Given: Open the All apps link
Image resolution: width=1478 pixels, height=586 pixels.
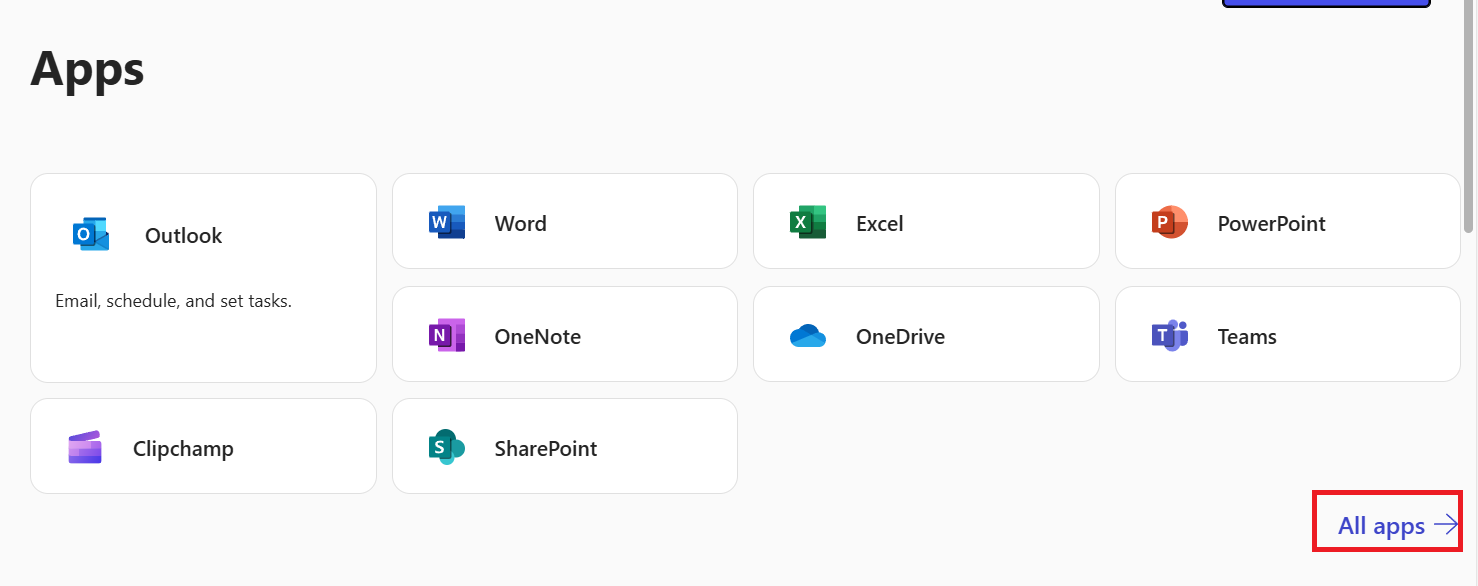Looking at the screenshot, I should pyautogui.click(x=1381, y=526).
